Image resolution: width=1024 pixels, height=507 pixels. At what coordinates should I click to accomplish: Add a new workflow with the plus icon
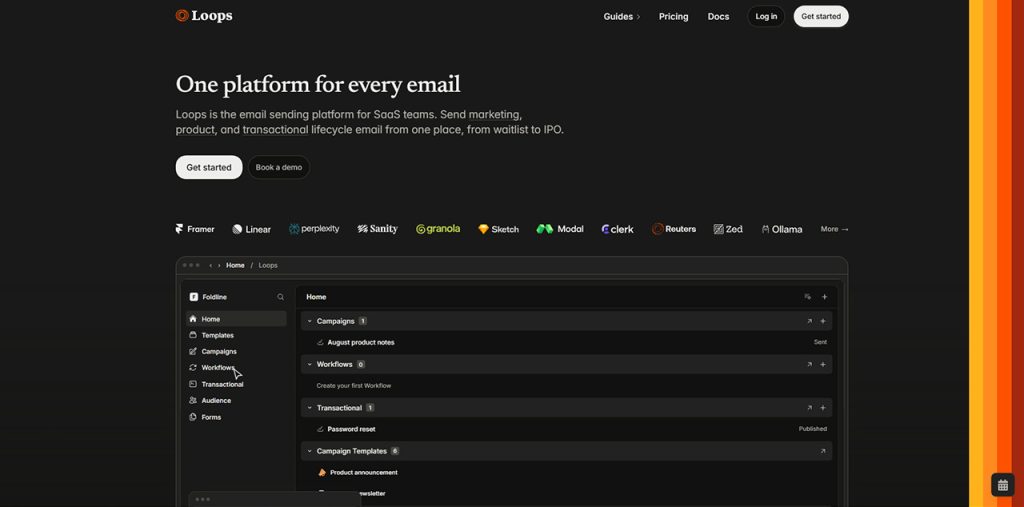coord(823,364)
